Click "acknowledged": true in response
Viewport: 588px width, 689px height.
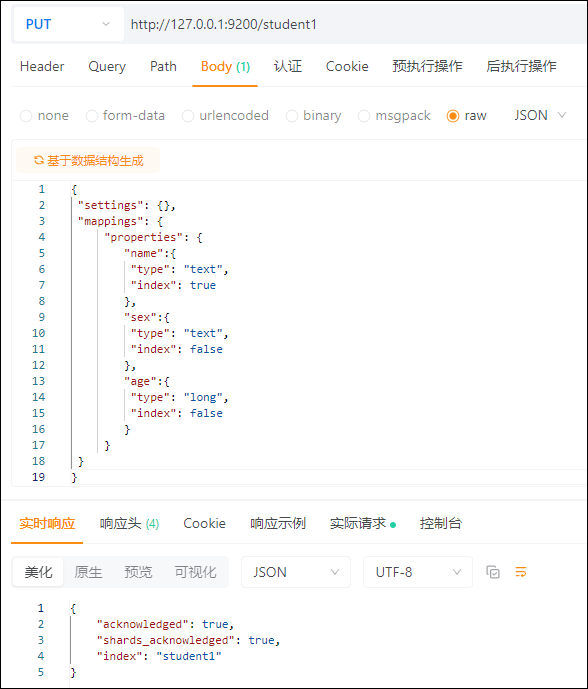pyautogui.click(x=165, y=624)
